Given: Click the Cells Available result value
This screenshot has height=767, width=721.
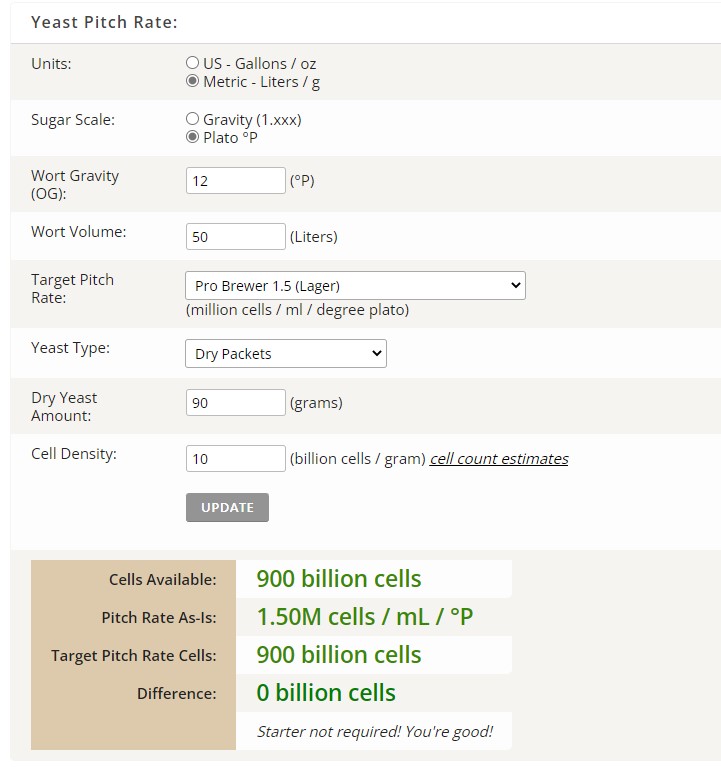Looking at the screenshot, I should pyautogui.click(x=339, y=579).
